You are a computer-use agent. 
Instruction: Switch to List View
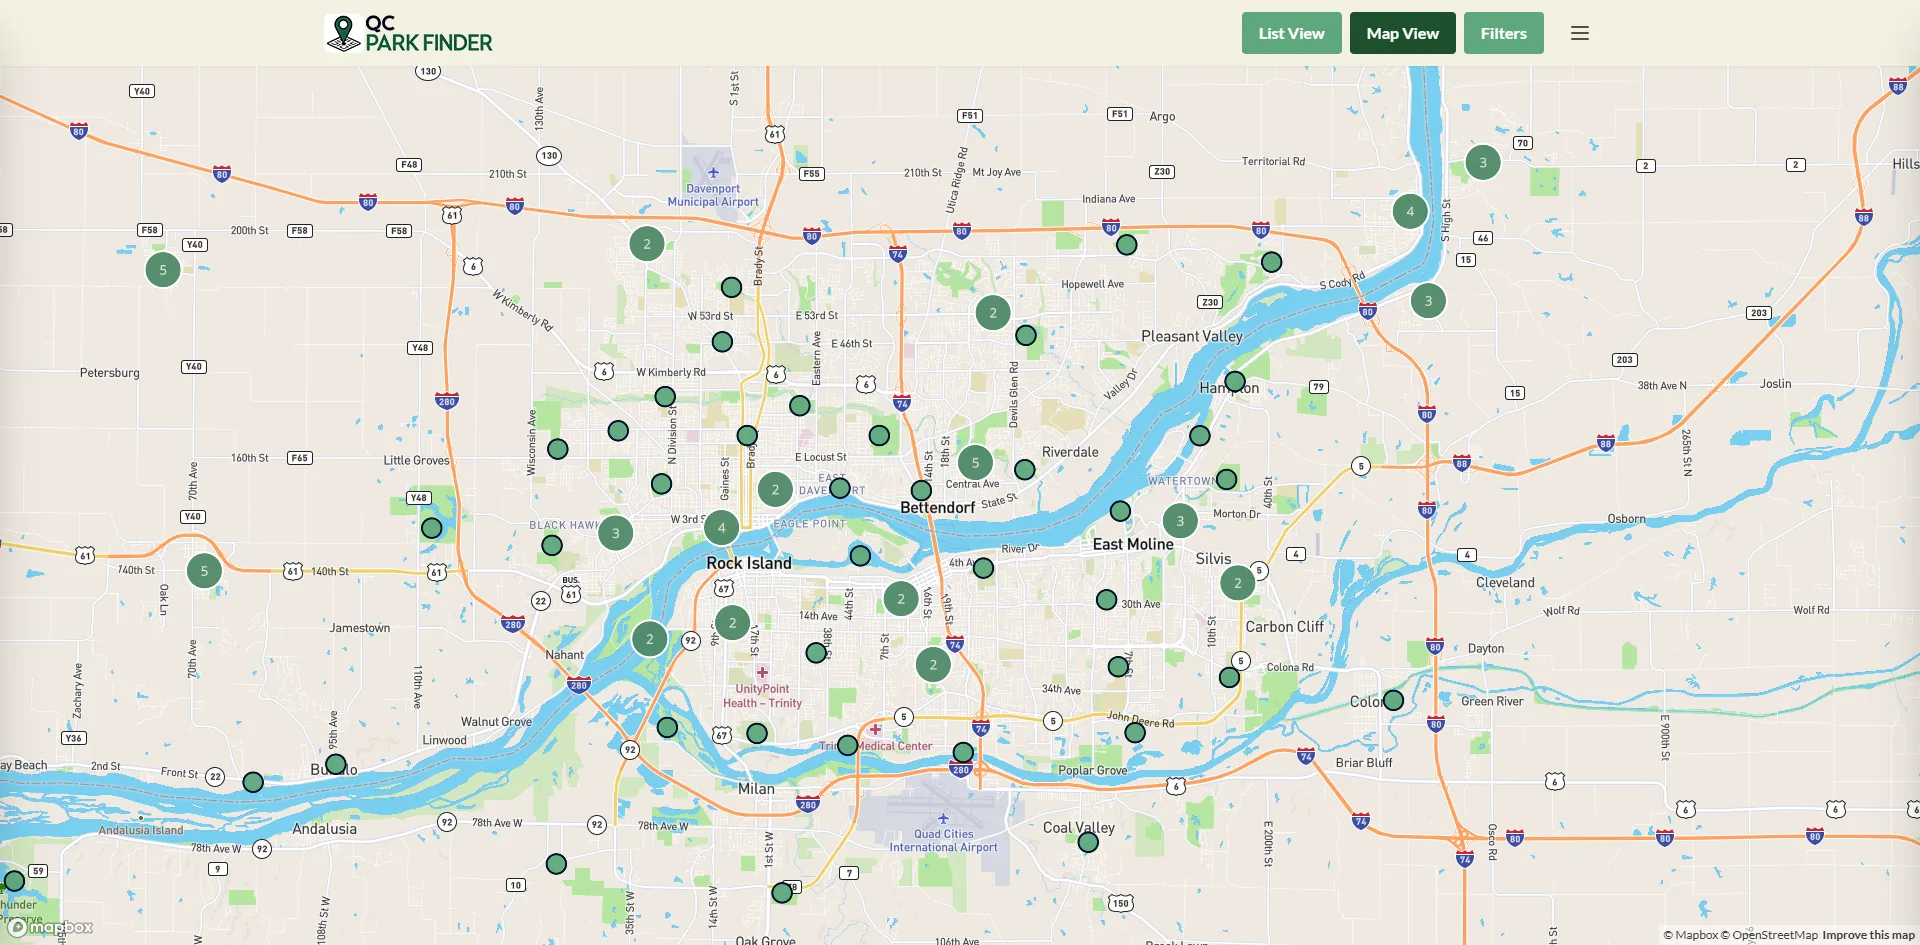(1291, 33)
